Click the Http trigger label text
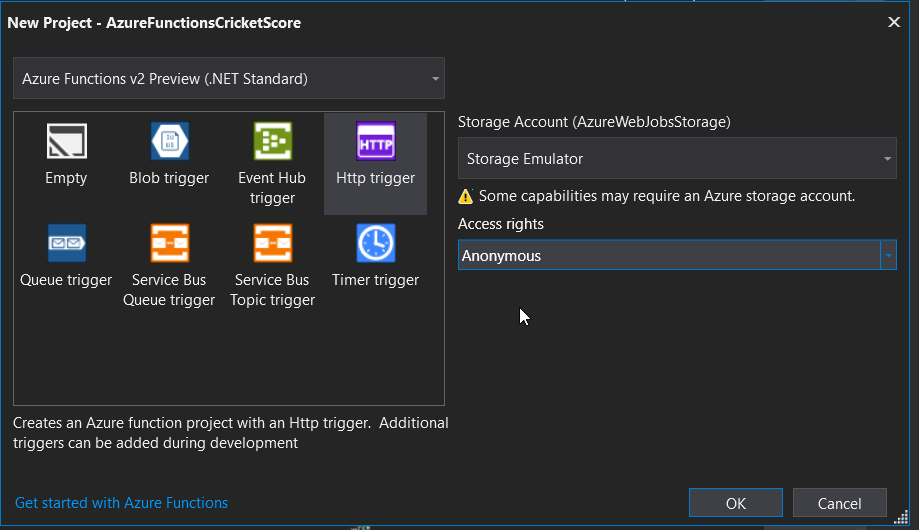Image resolution: width=919 pixels, height=530 pixels. 375,178
